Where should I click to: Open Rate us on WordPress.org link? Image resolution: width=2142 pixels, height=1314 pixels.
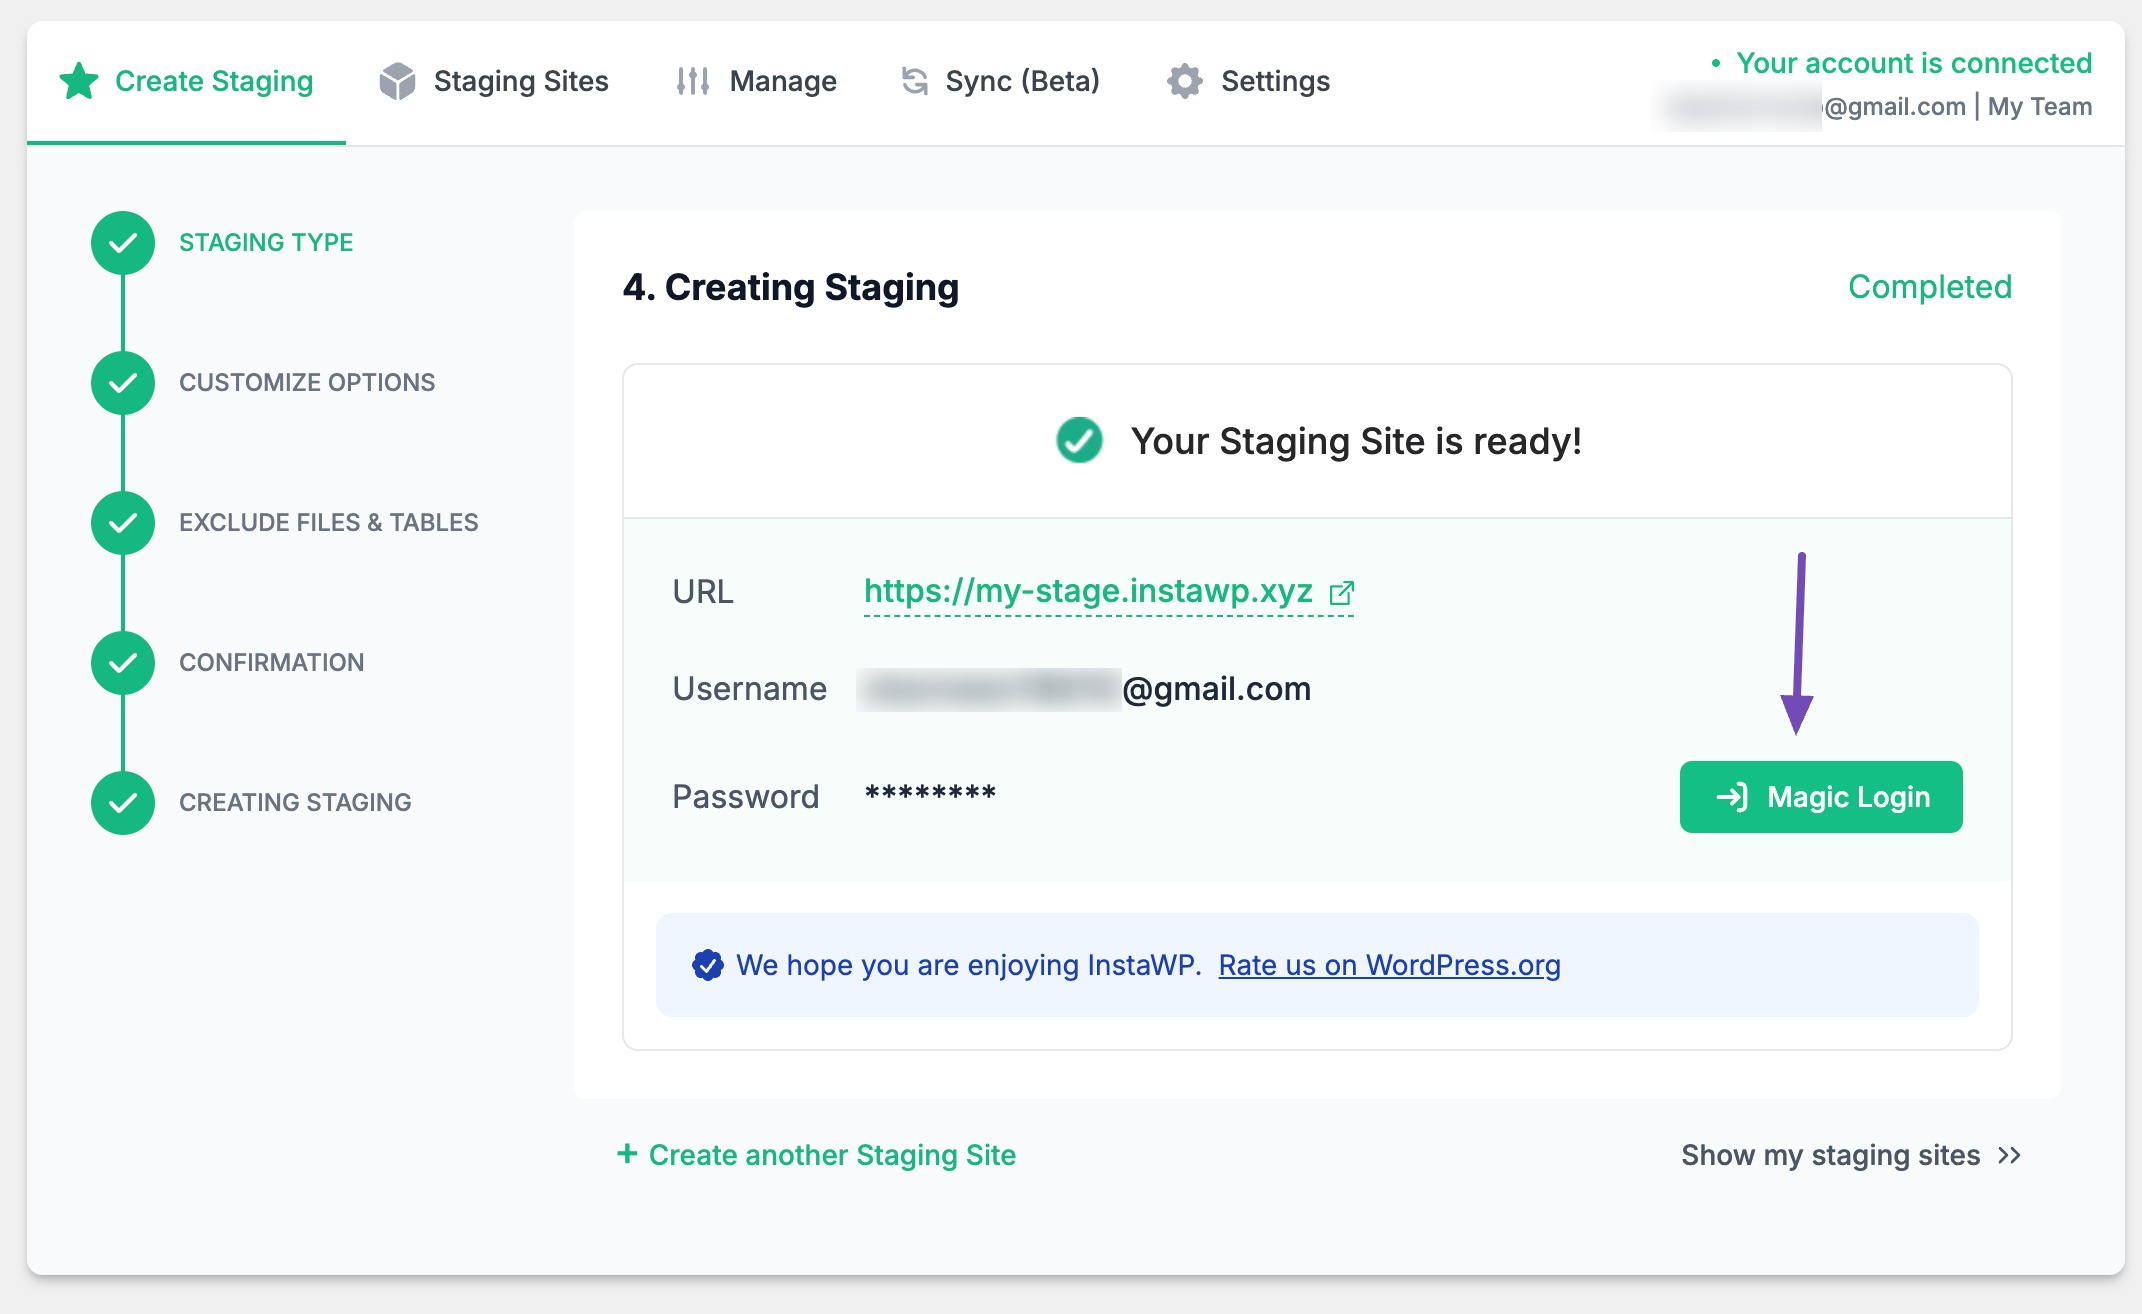pyautogui.click(x=1389, y=965)
